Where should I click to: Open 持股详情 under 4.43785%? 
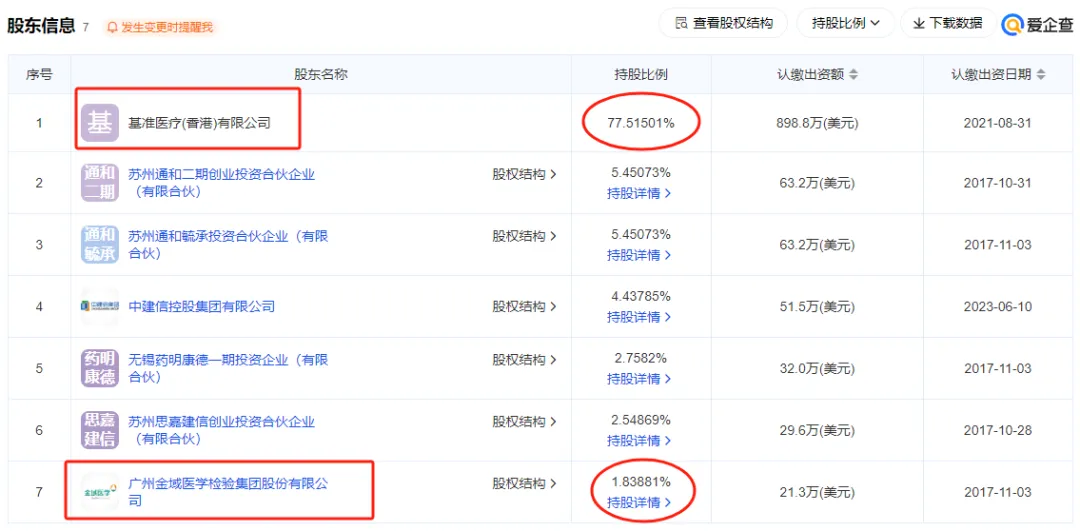click(639, 317)
